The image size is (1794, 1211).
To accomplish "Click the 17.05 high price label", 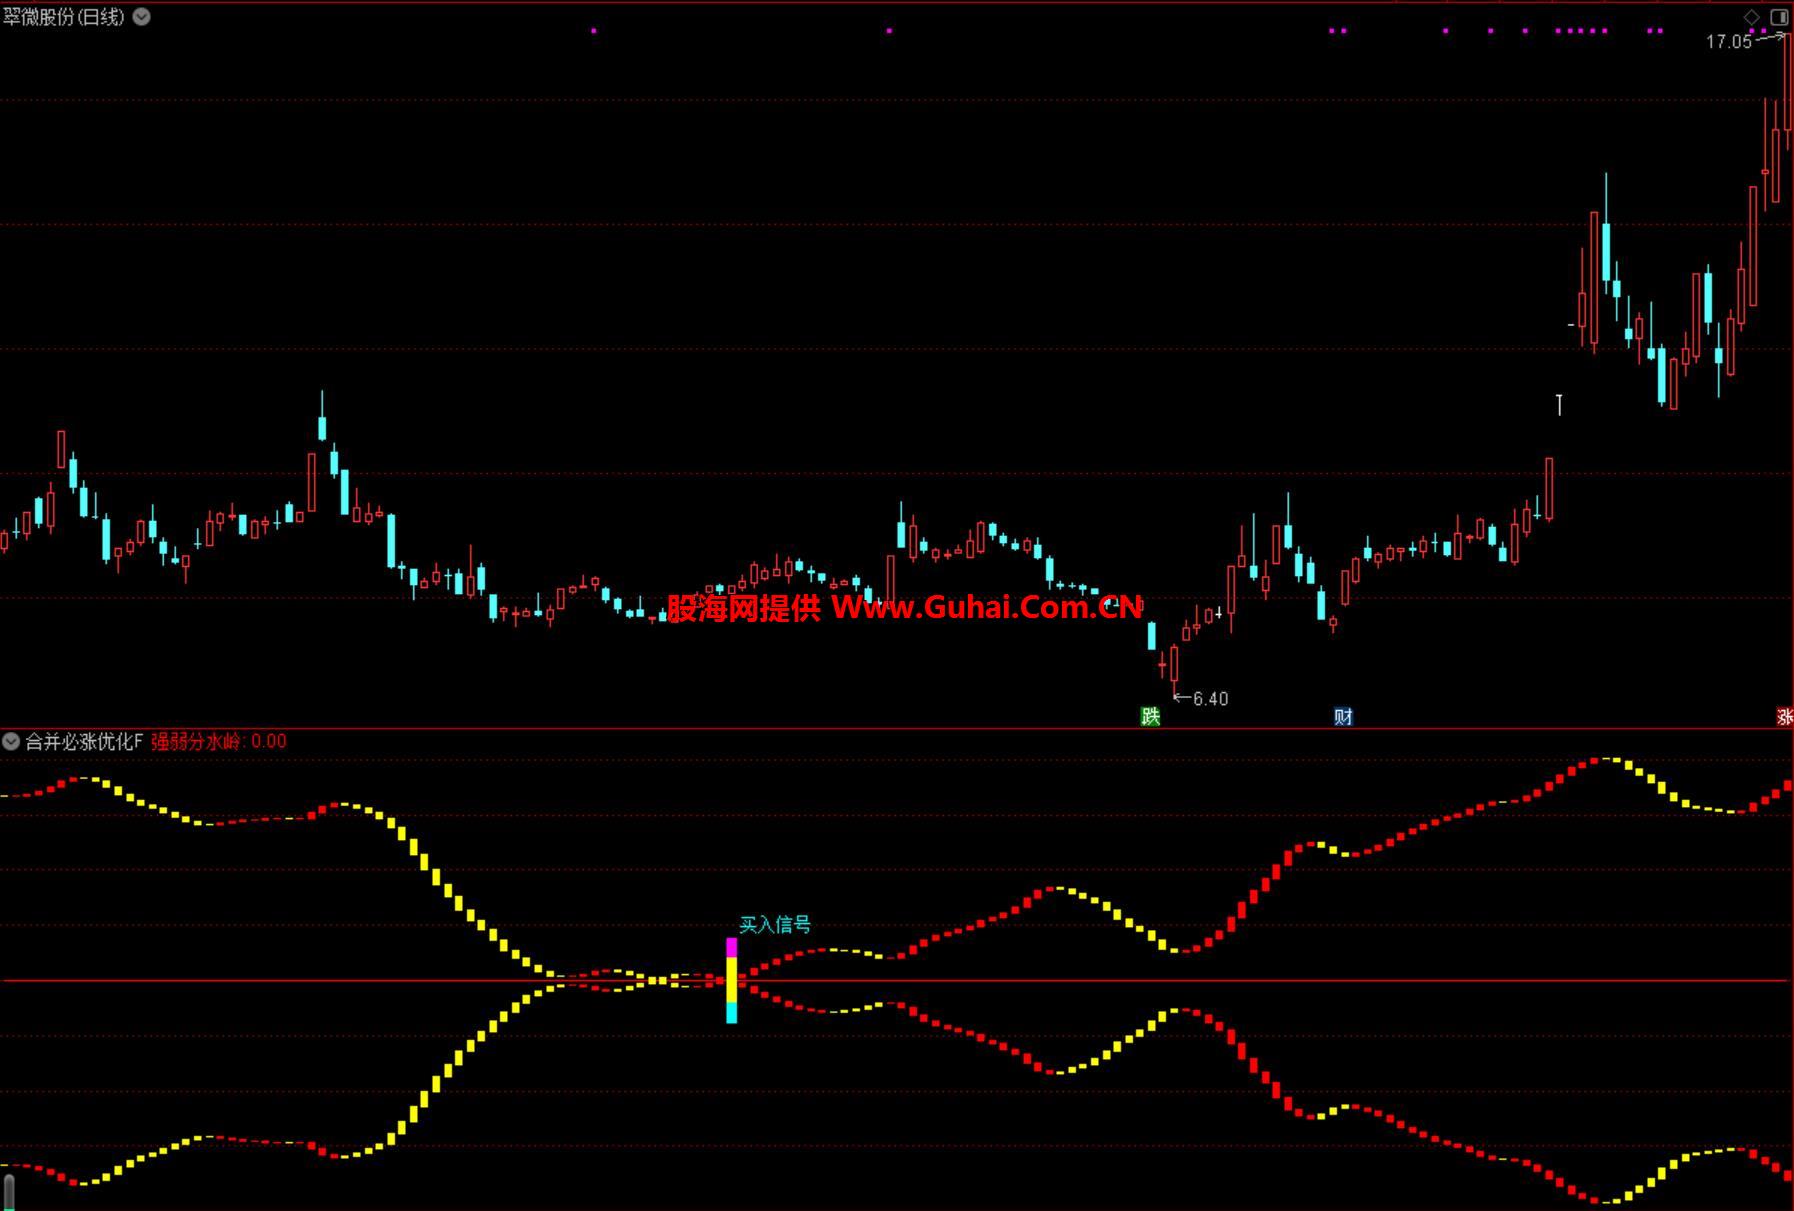I will (1728, 42).
